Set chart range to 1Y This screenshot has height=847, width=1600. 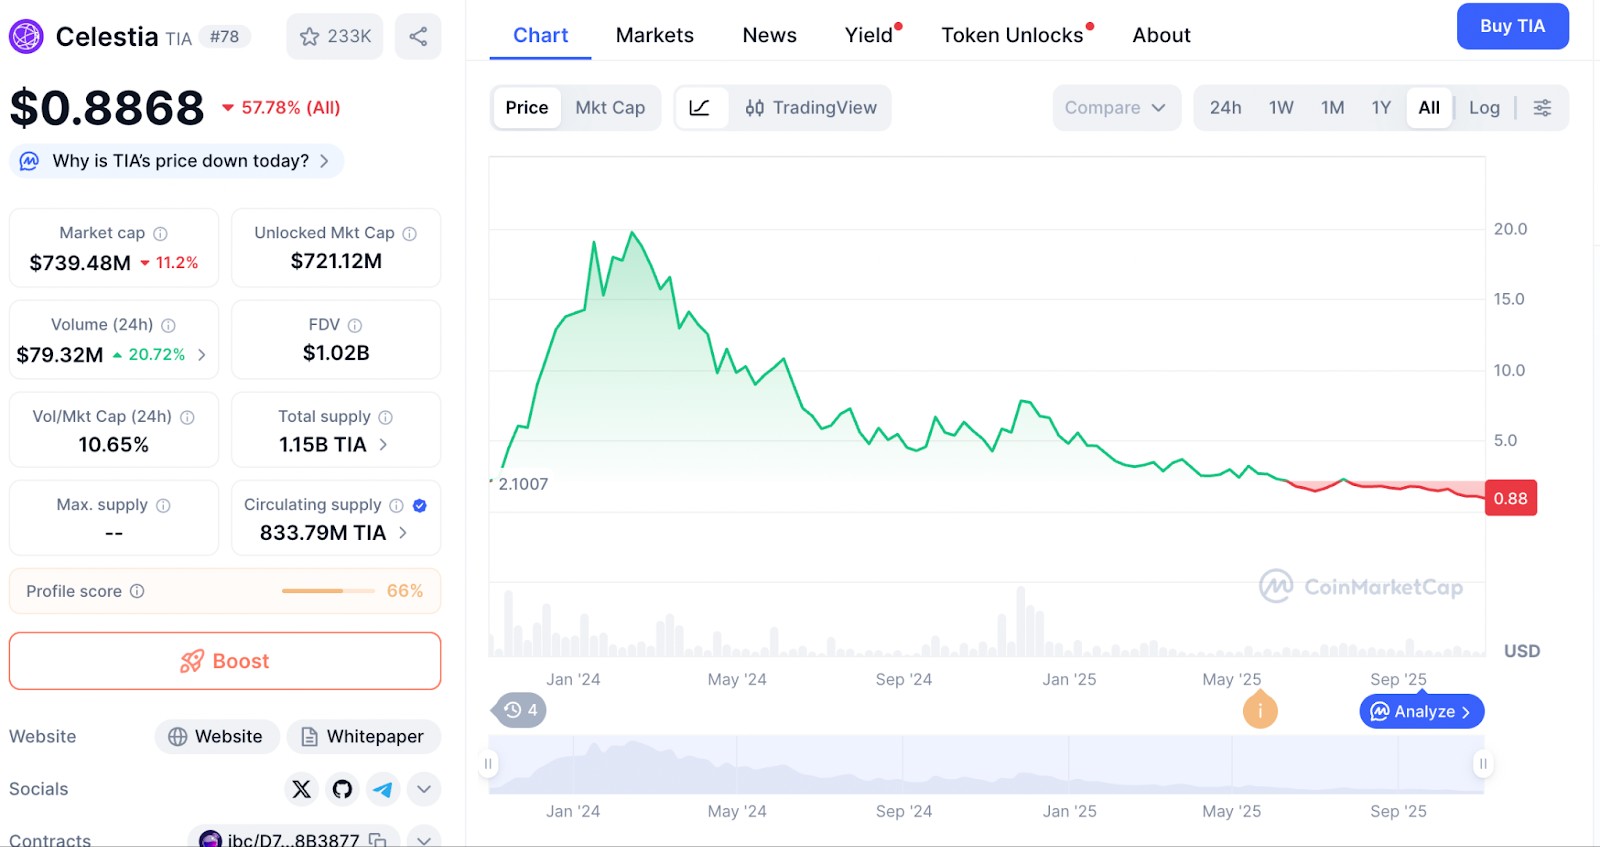(1381, 108)
